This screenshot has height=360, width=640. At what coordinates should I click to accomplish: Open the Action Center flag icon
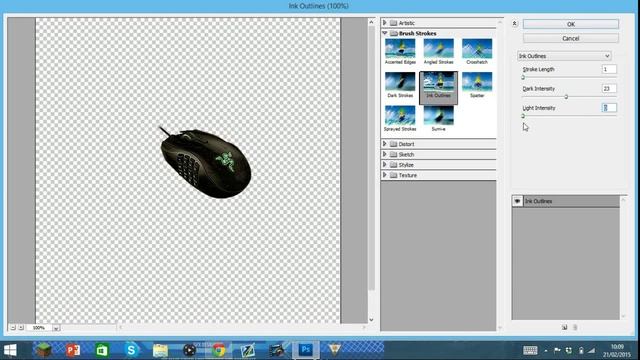(x=557, y=350)
